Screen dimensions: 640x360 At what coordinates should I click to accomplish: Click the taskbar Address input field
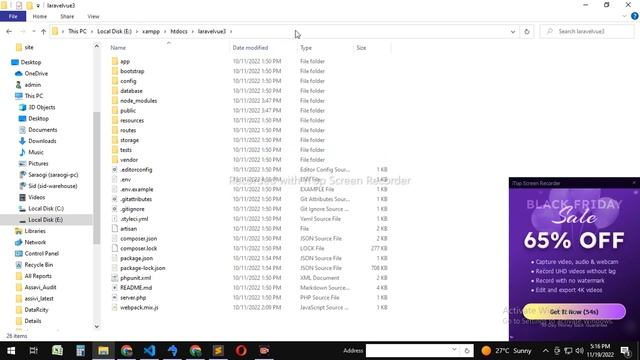408,350
